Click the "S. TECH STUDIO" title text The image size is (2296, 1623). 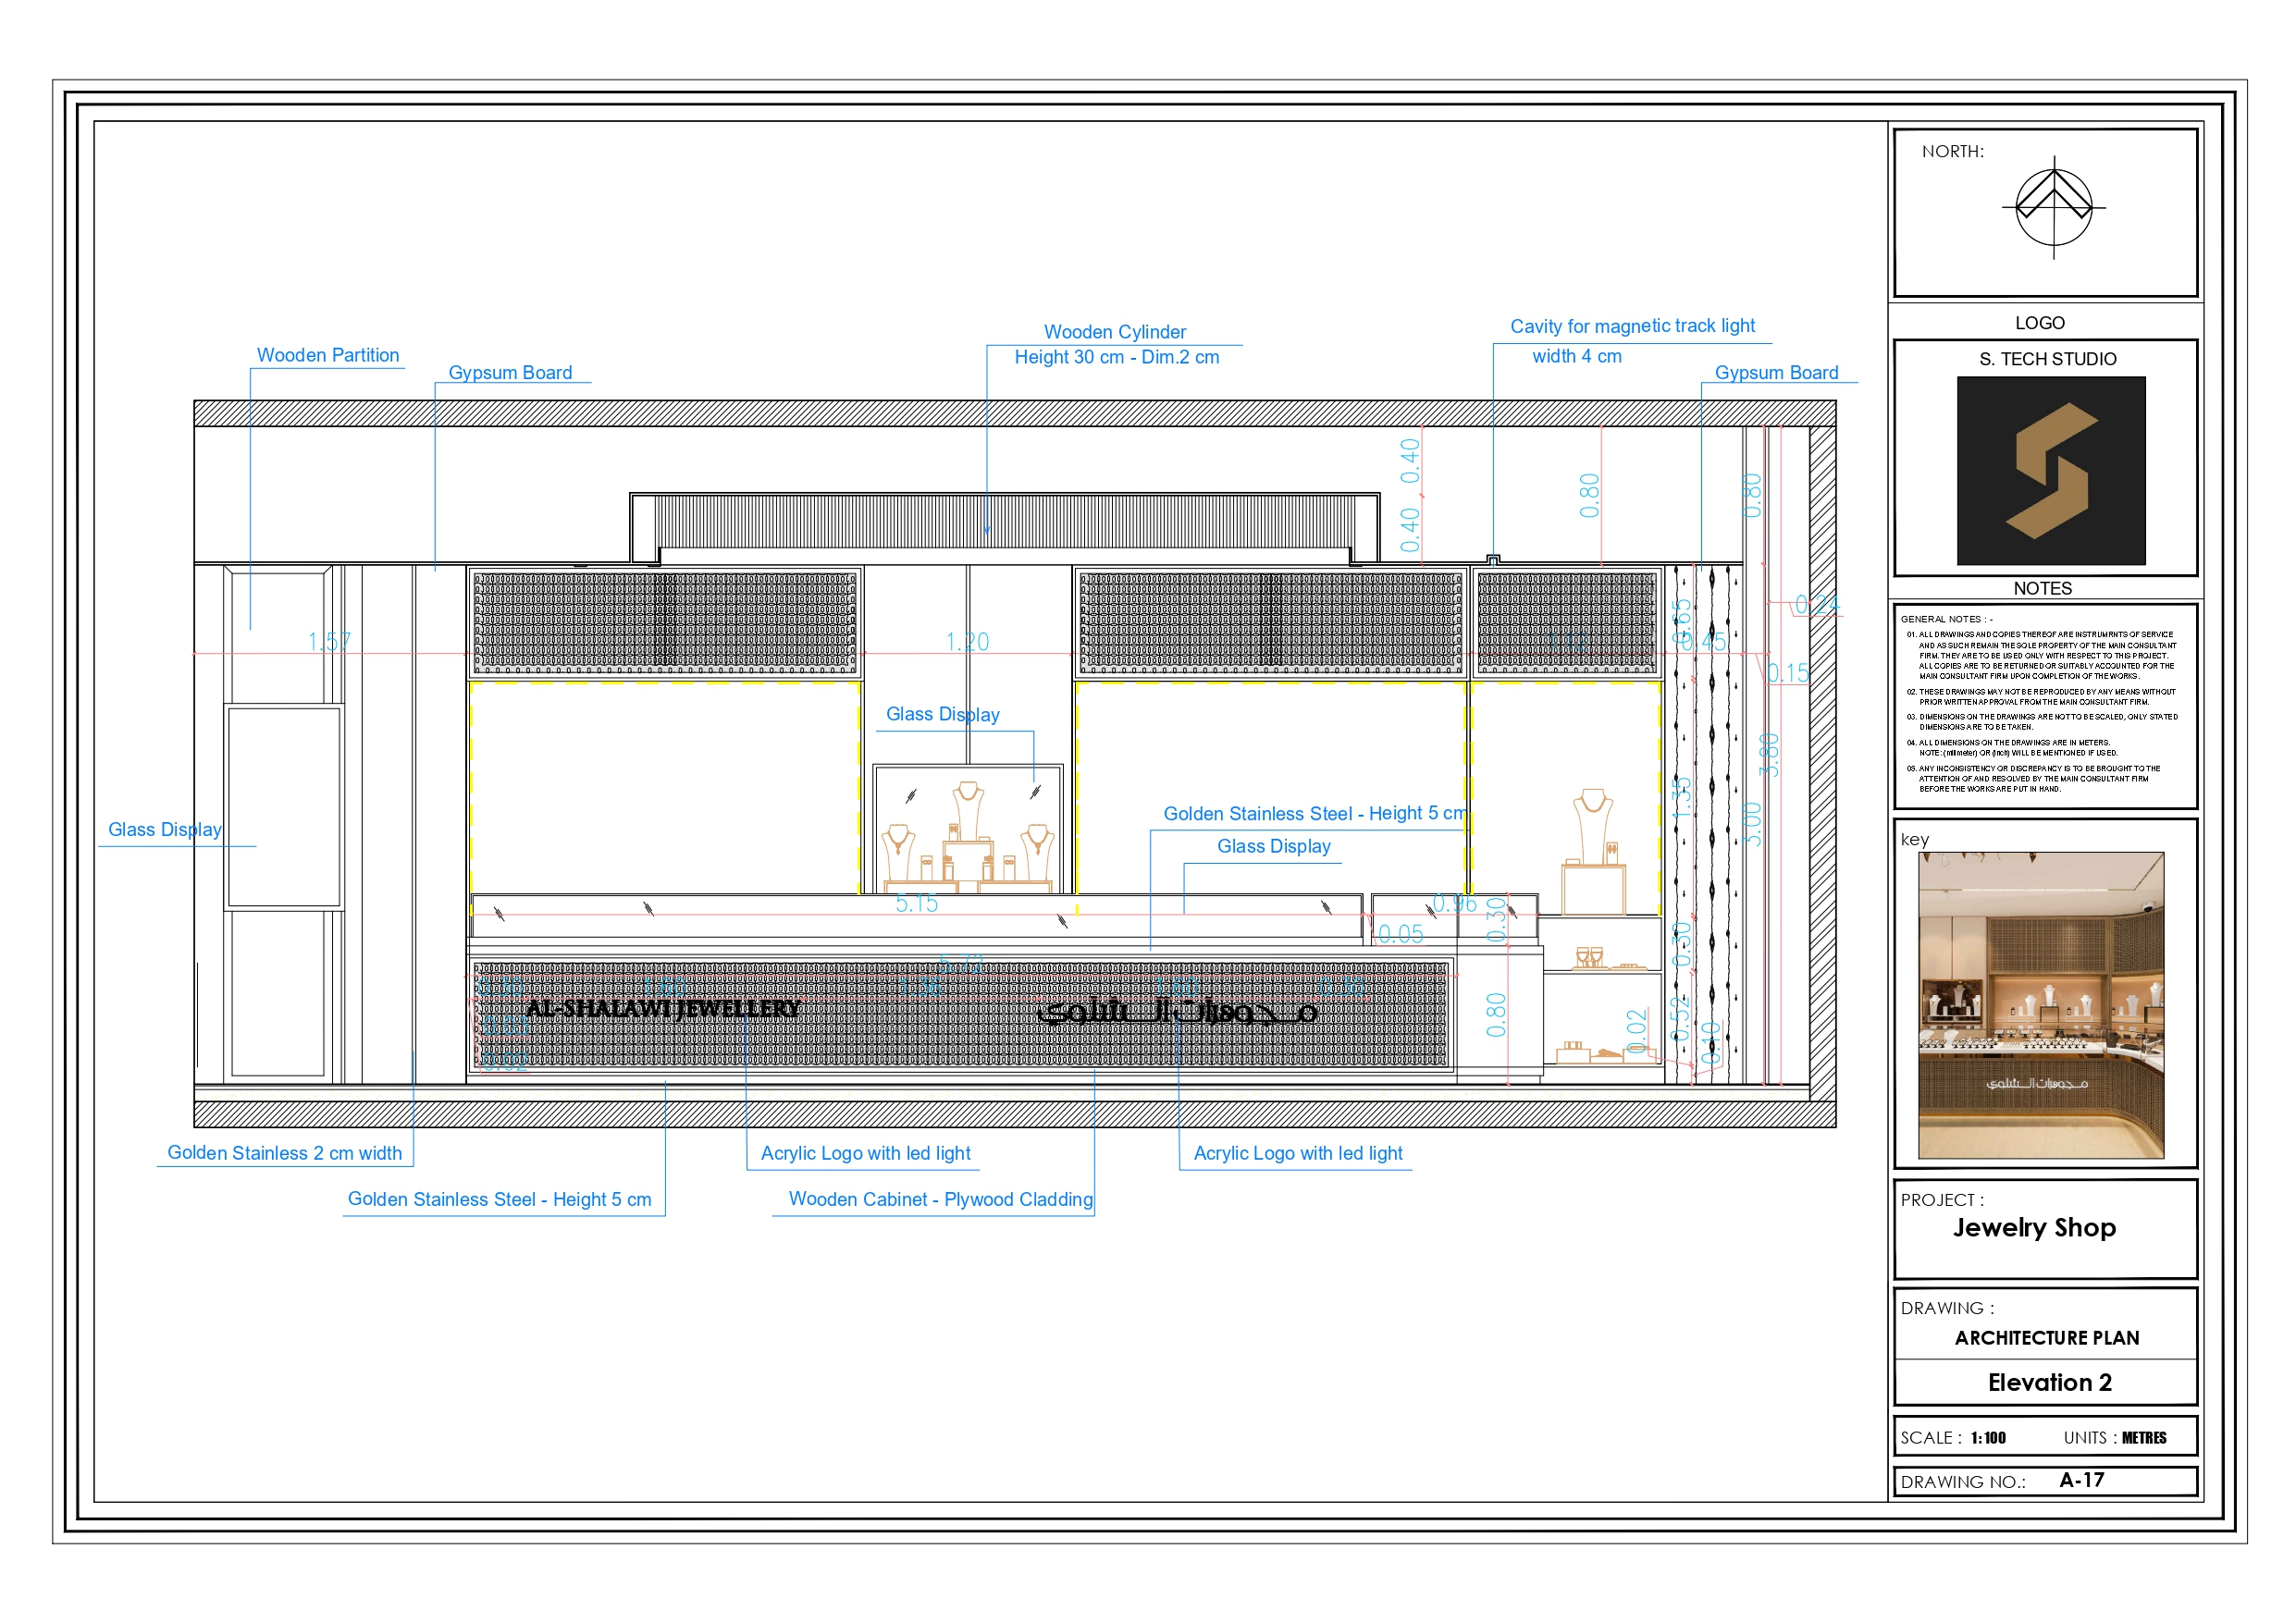pyautogui.click(x=2047, y=359)
